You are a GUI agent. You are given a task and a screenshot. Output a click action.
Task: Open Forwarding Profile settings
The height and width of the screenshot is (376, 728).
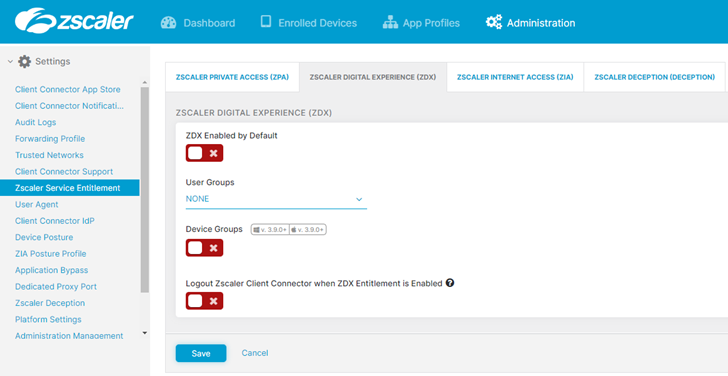click(x=50, y=139)
